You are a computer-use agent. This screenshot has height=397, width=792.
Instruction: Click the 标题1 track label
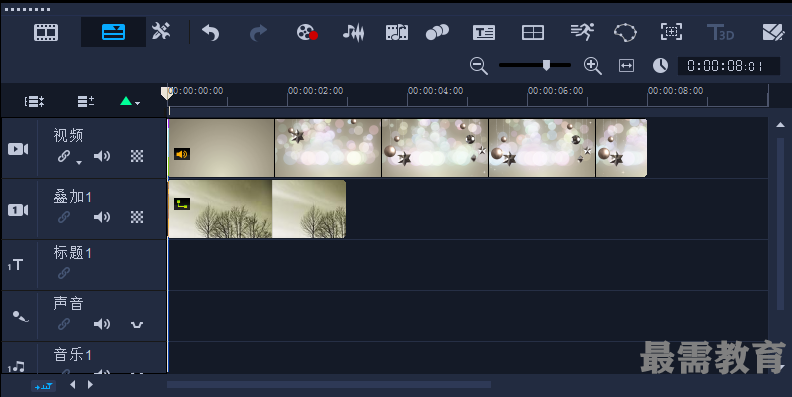[x=72, y=253]
